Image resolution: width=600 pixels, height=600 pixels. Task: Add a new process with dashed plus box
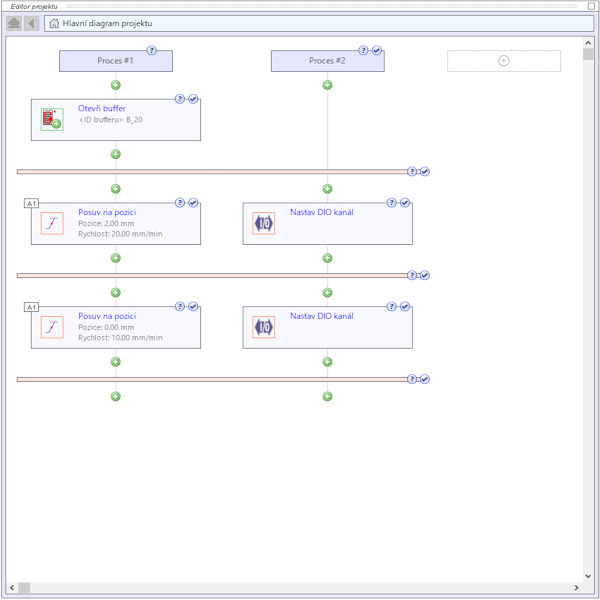point(504,61)
